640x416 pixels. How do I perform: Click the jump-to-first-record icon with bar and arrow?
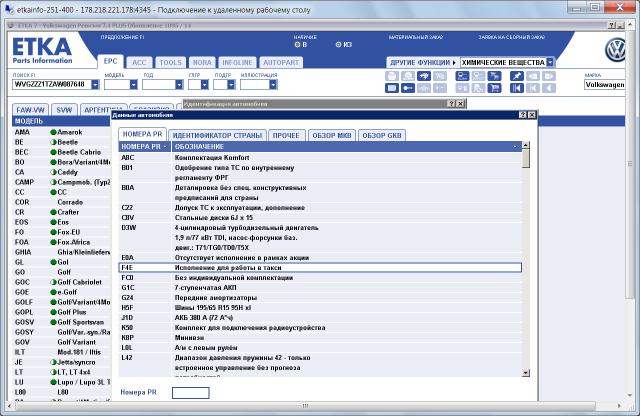516,88
